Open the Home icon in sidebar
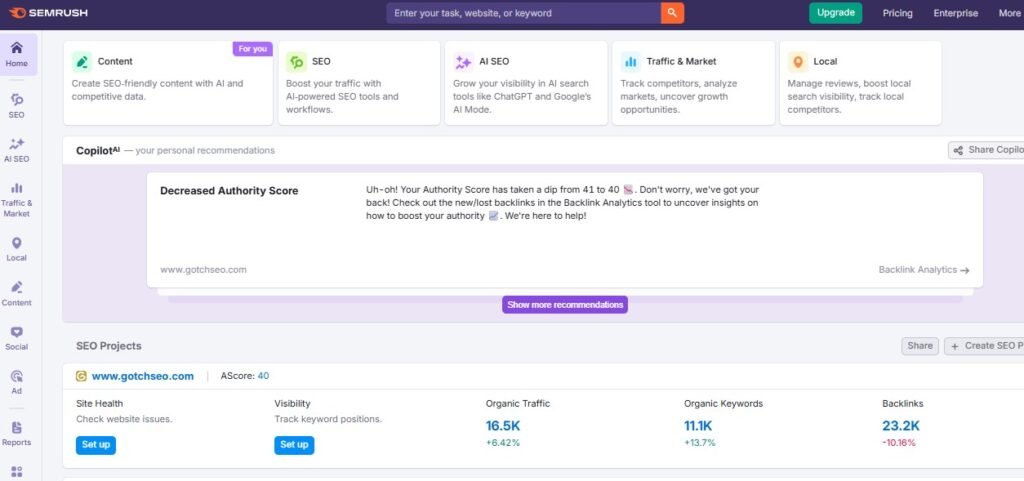Screen dimensions: 1024x481 [17, 48]
